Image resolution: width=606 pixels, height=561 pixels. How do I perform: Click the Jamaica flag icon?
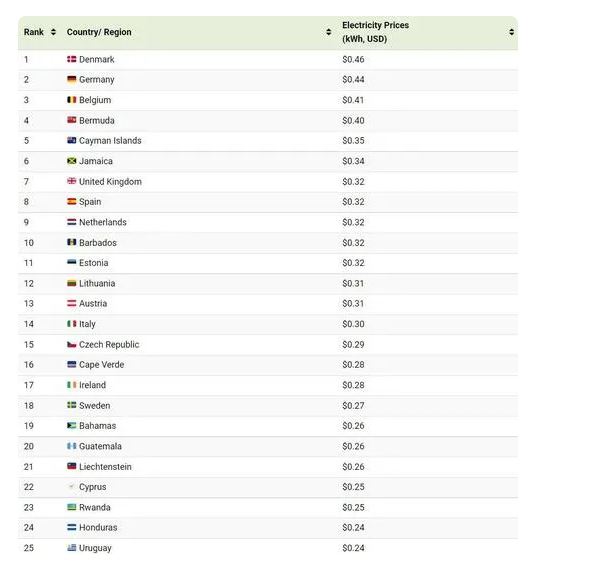72,161
